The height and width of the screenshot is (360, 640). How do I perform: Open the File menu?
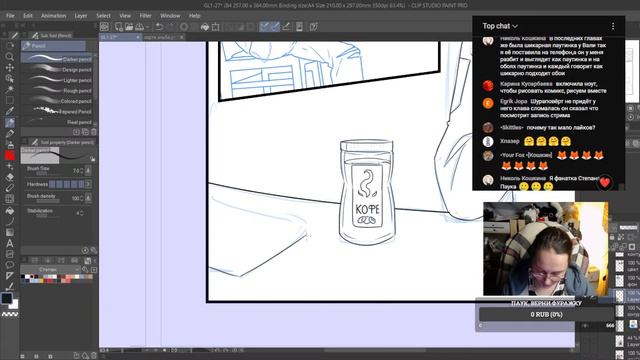click(x=10, y=16)
